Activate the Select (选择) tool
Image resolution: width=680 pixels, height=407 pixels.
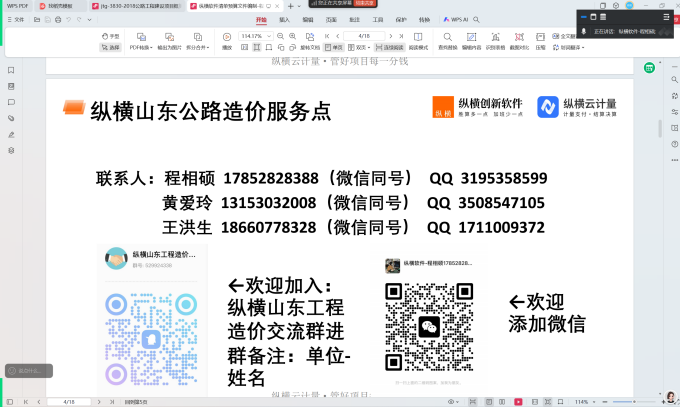[x=110, y=47]
